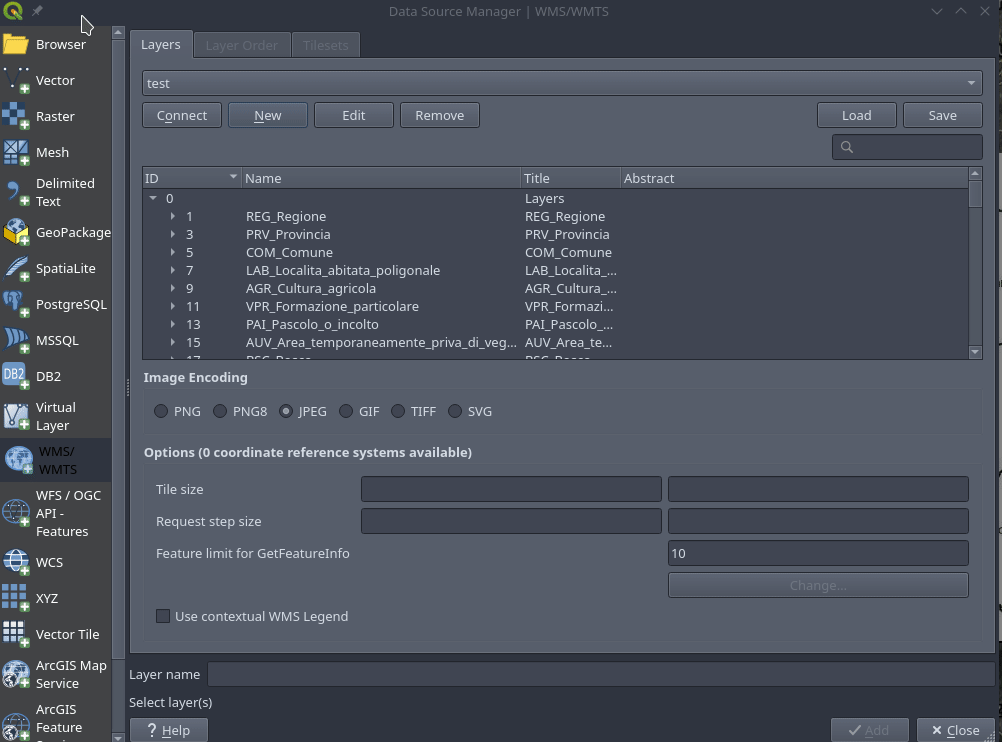Expand layer 11 VPR_Formazione_particolare
The height and width of the screenshot is (742, 1002).
173,306
